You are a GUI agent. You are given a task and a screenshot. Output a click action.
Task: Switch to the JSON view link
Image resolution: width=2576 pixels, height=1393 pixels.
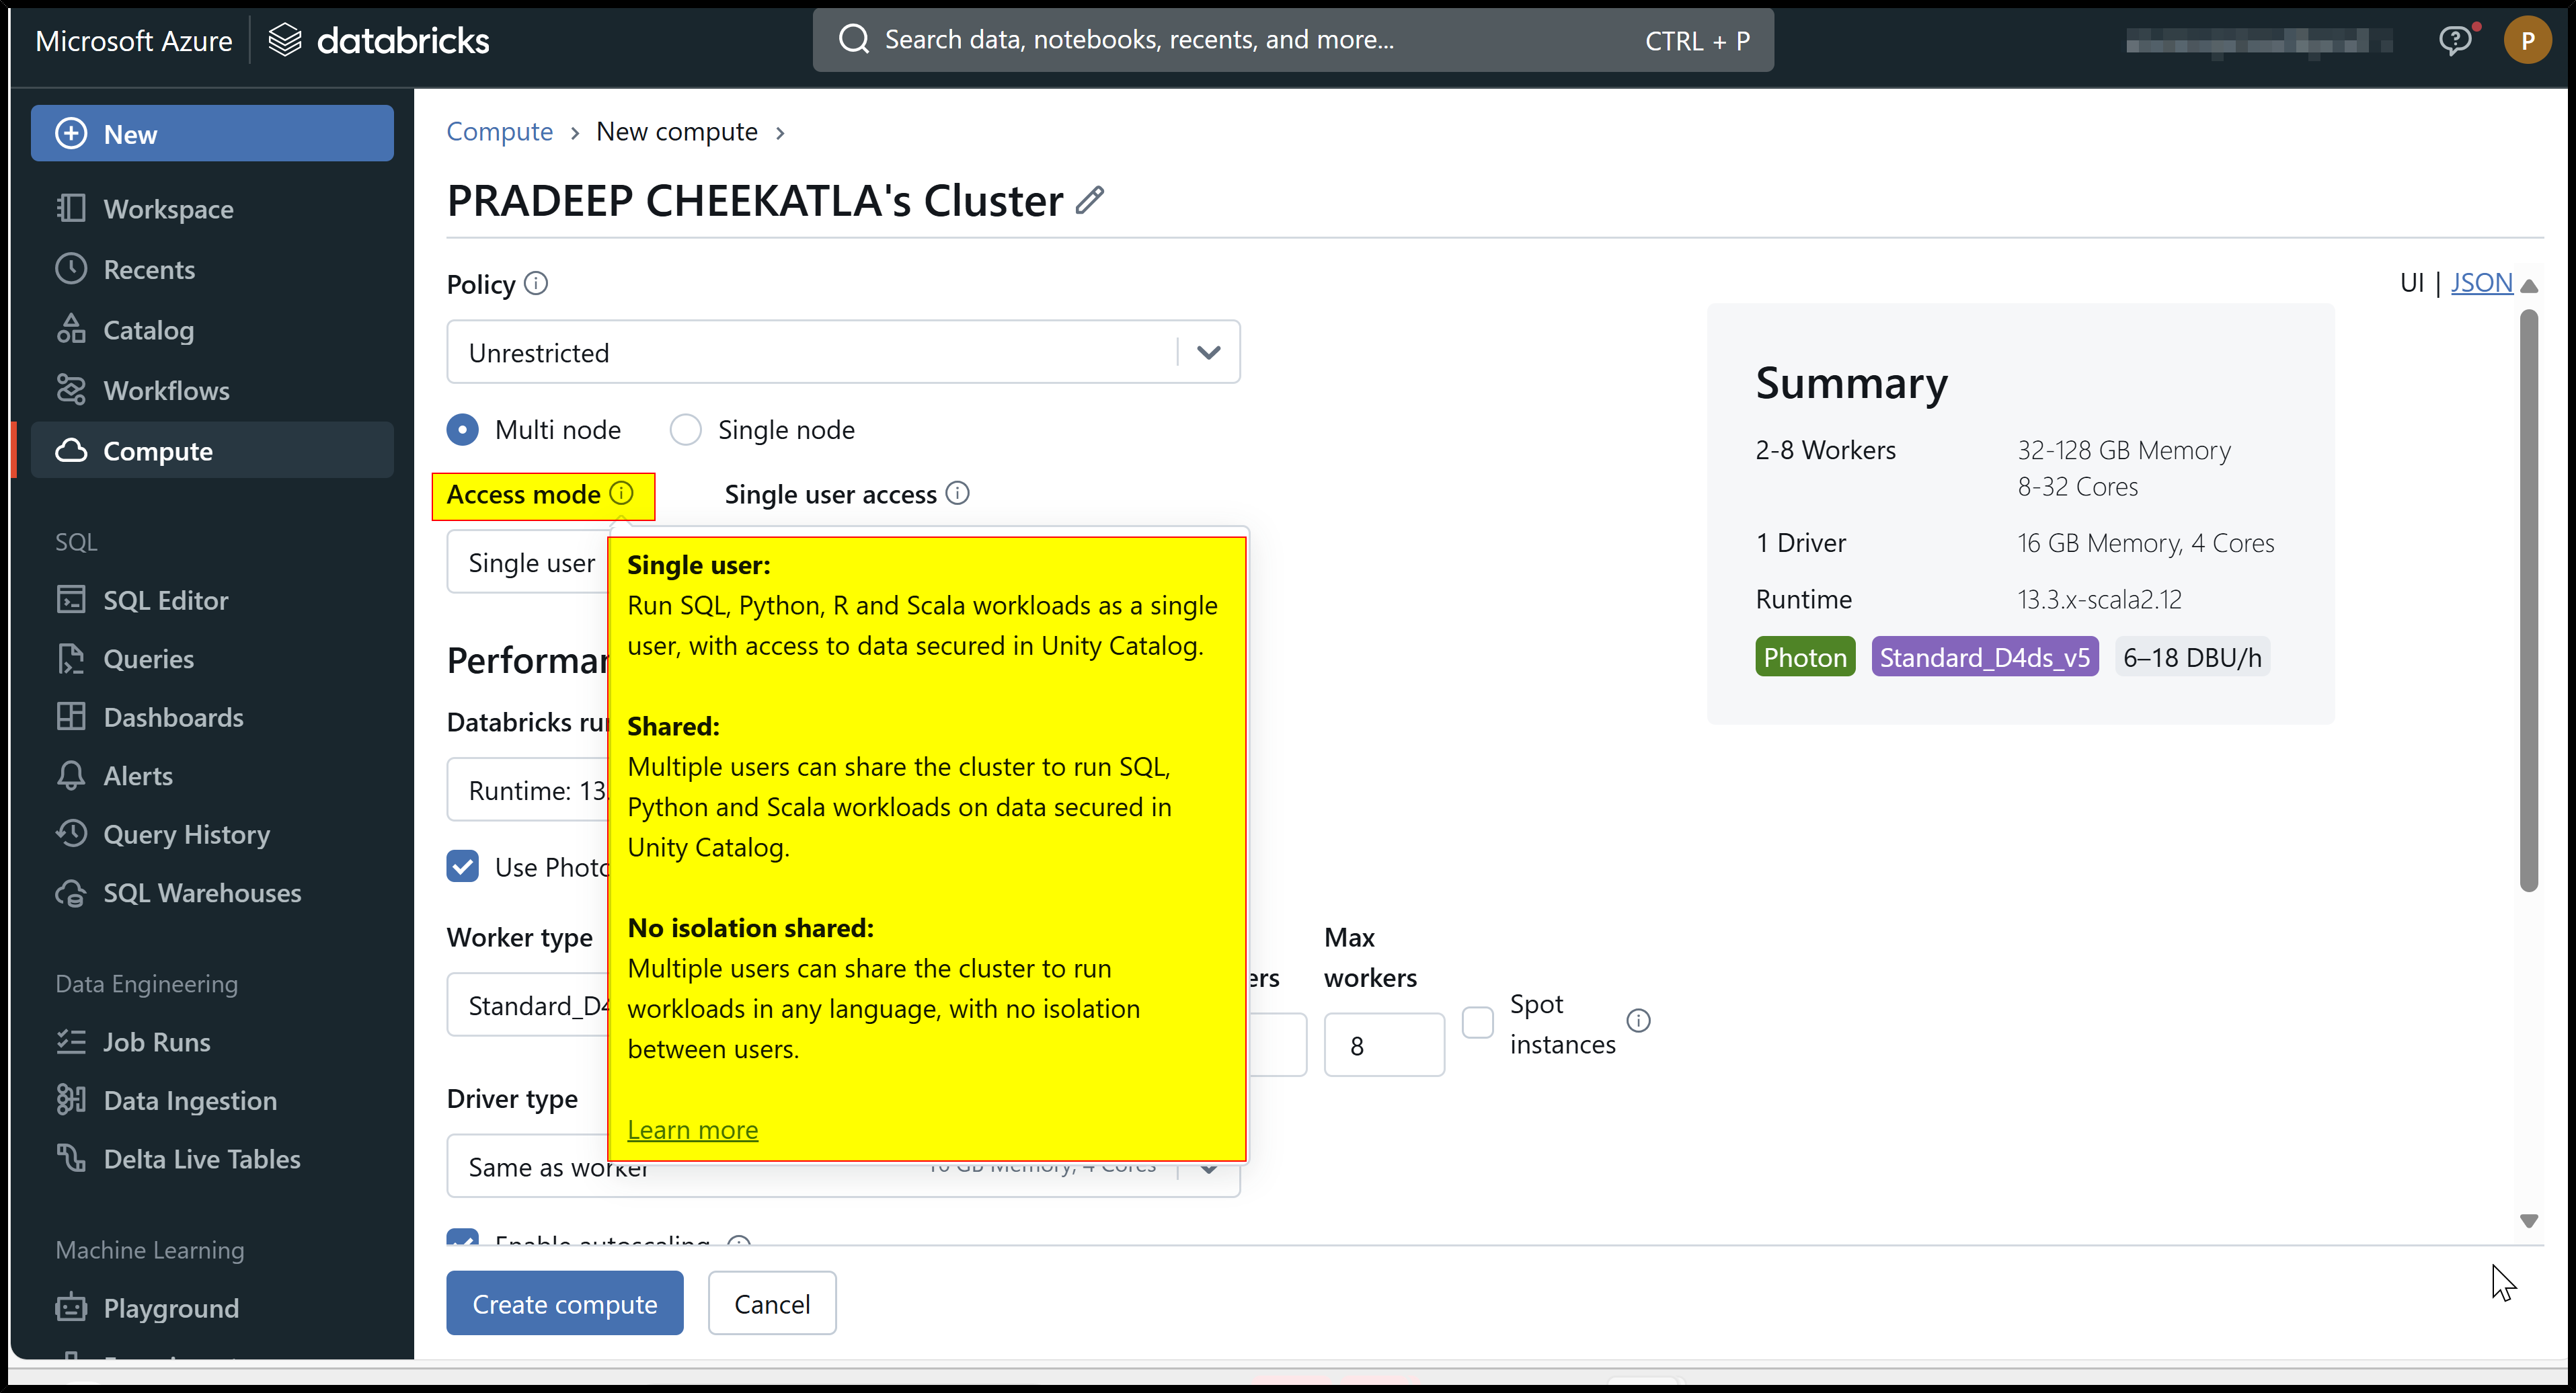pos(2481,283)
